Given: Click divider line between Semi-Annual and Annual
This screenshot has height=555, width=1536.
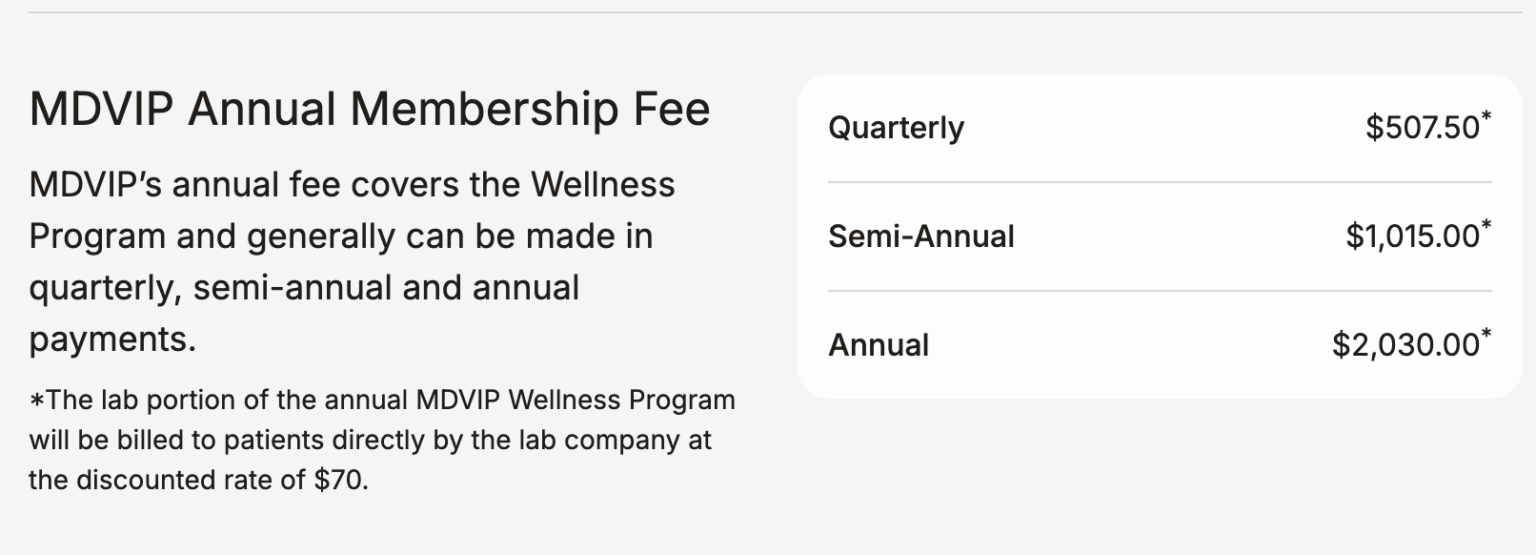Looking at the screenshot, I should pos(1159,291).
